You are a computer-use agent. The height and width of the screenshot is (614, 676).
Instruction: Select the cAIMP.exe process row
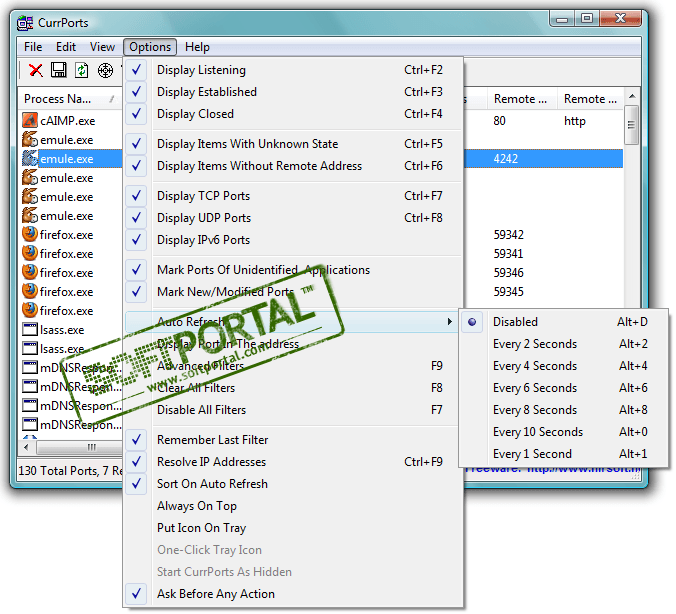72,121
